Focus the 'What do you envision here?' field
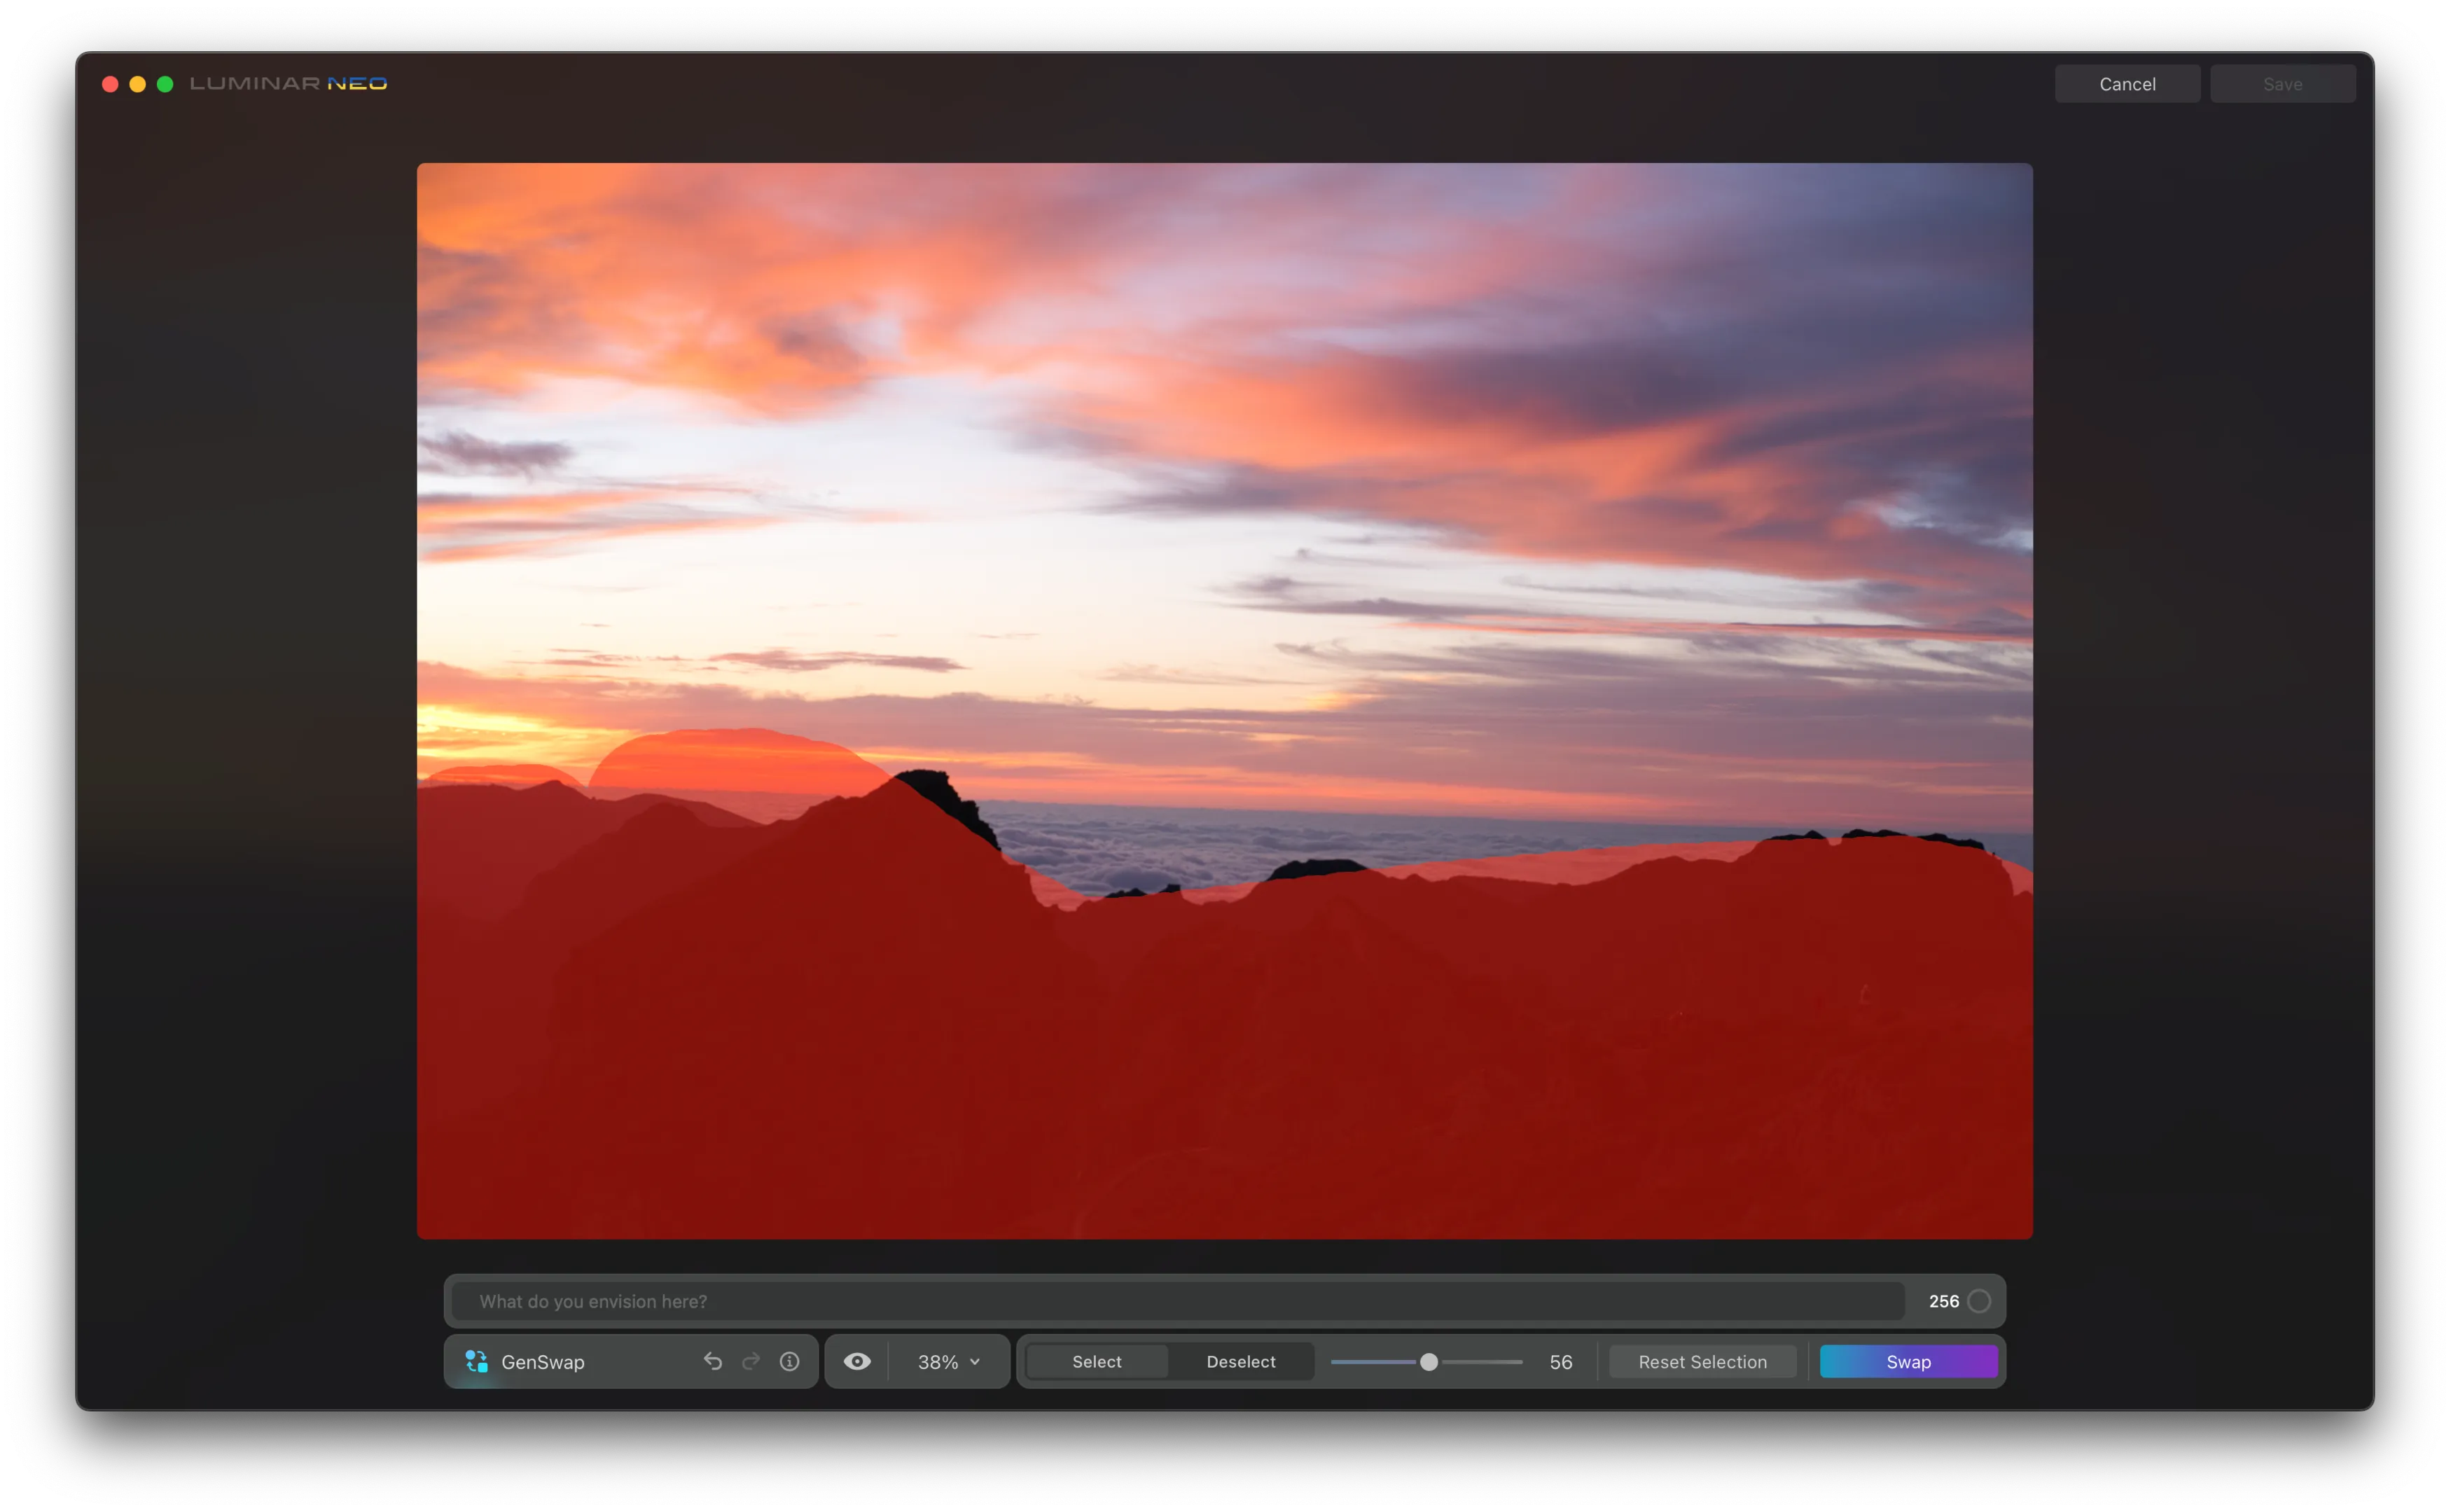Viewport: 2451px width, 1512px height. pos(1177,1301)
